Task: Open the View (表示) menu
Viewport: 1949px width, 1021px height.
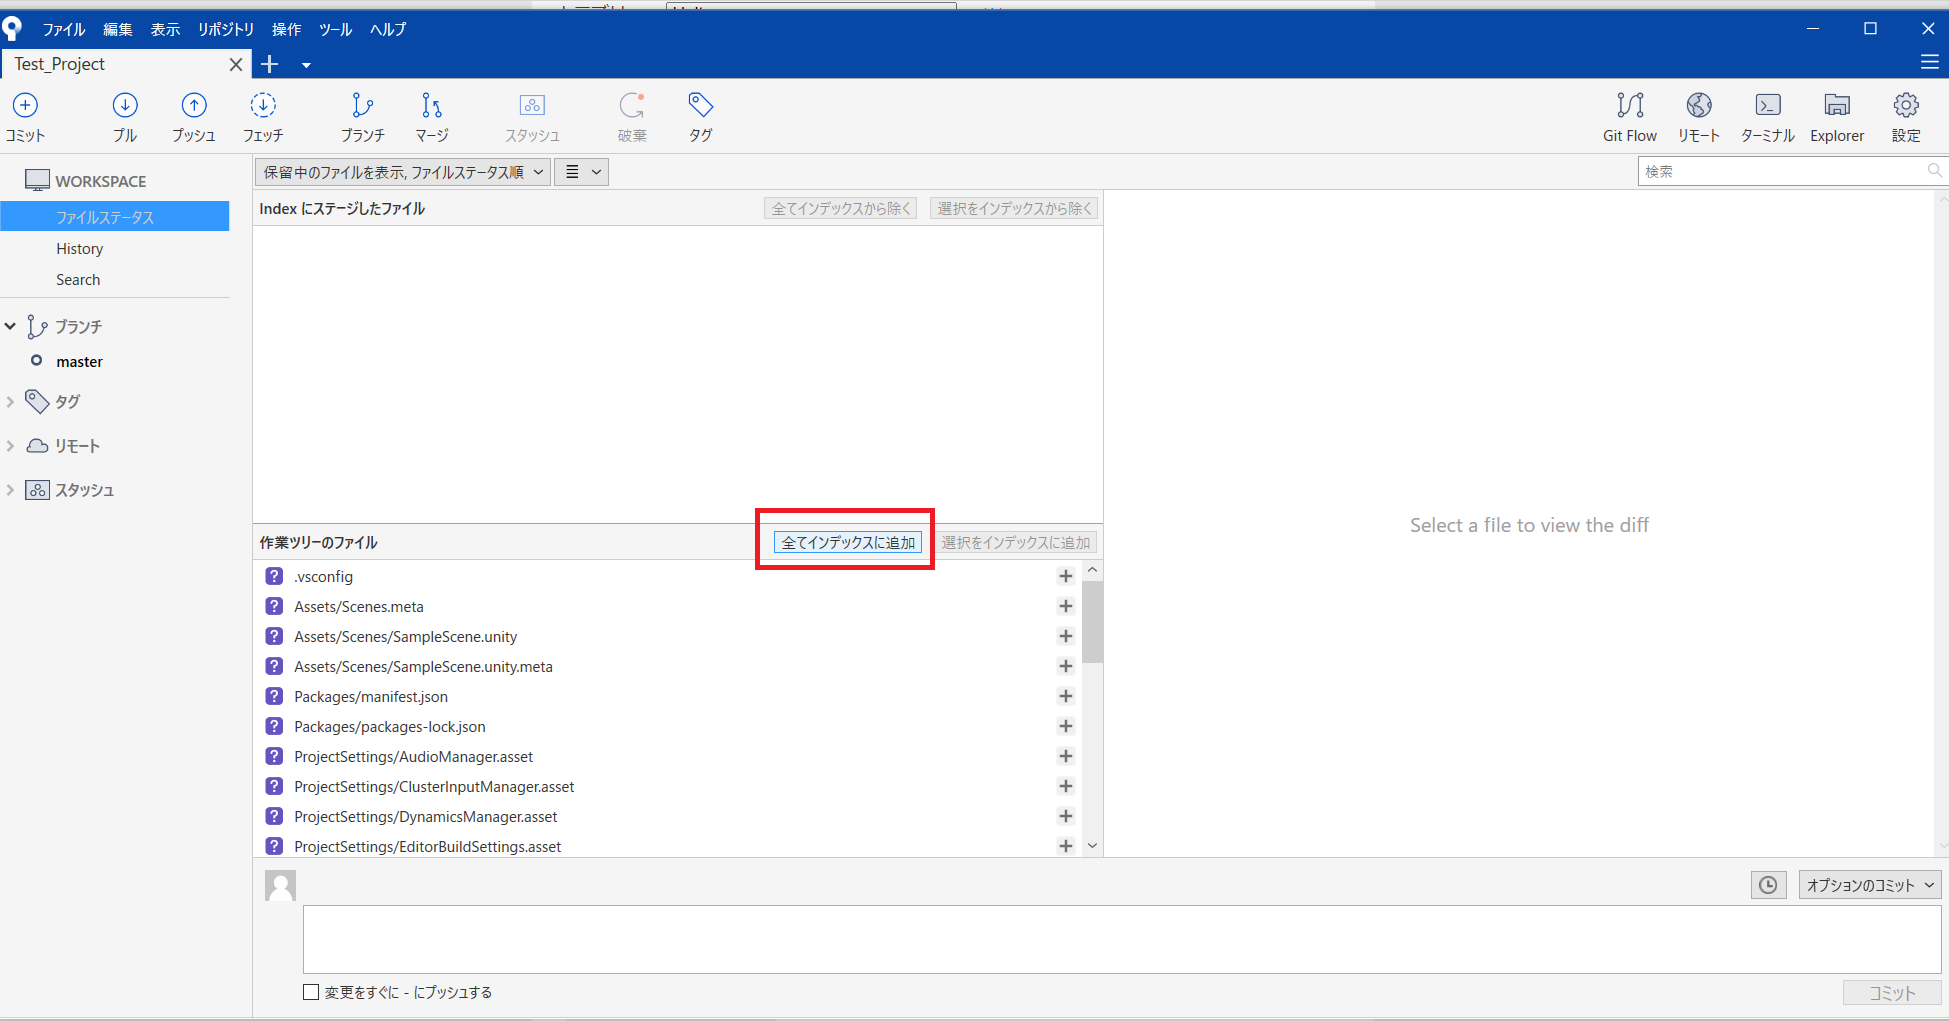Action: pyautogui.click(x=165, y=29)
